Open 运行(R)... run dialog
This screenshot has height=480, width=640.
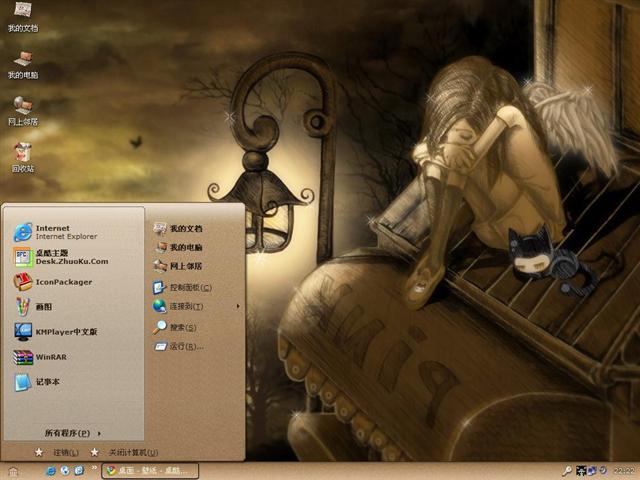click(179, 347)
